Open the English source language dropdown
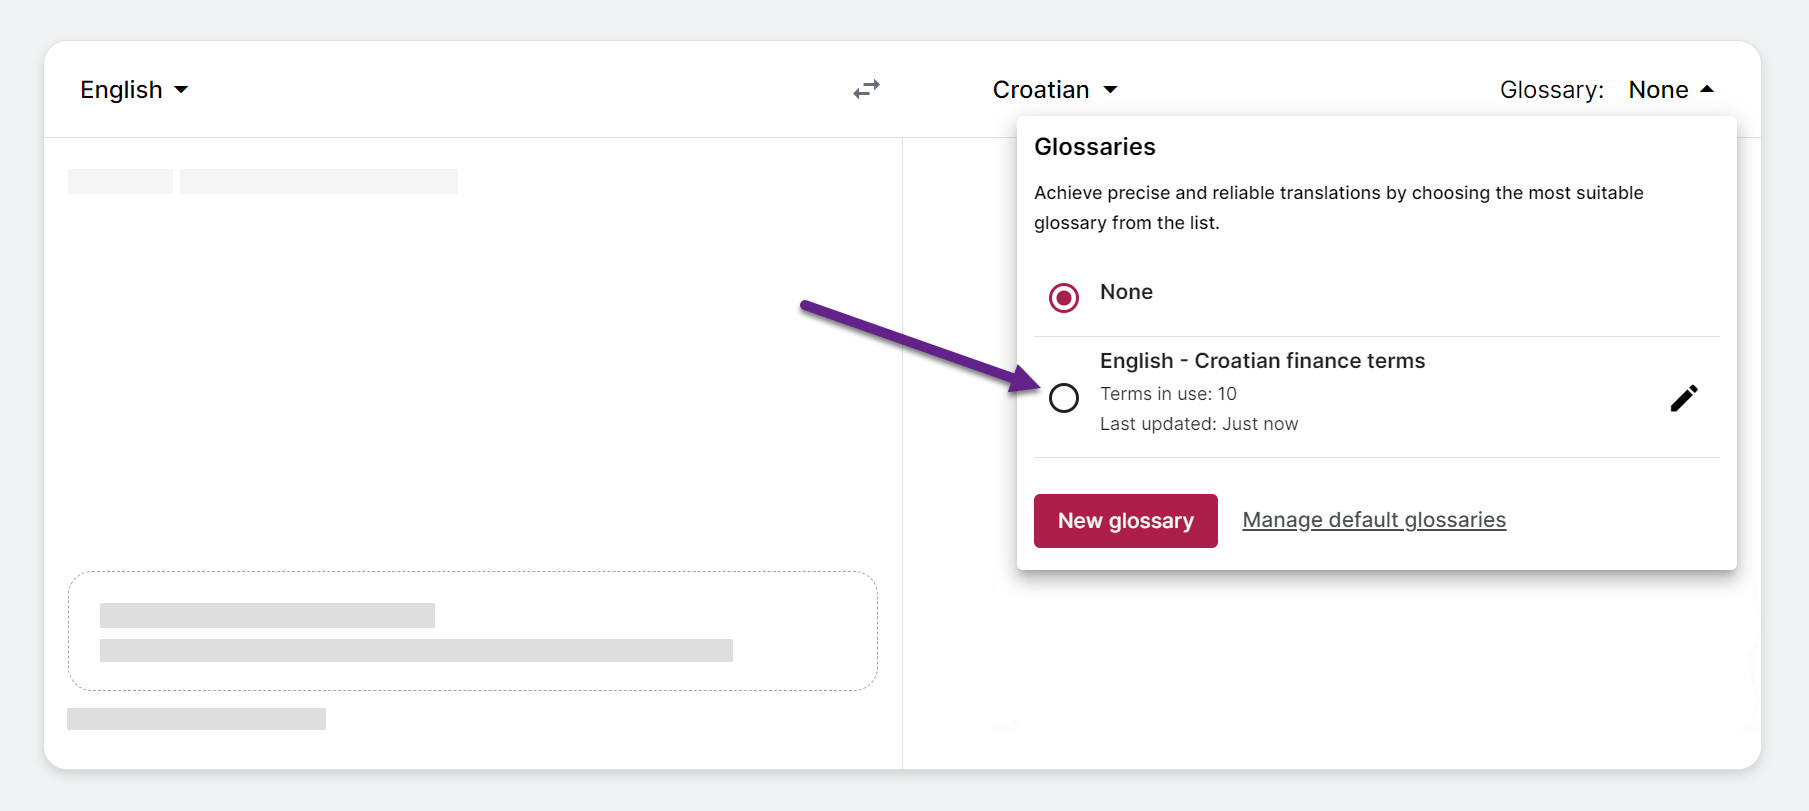This screenshot has height=811, width=1809. coord(134,90)
